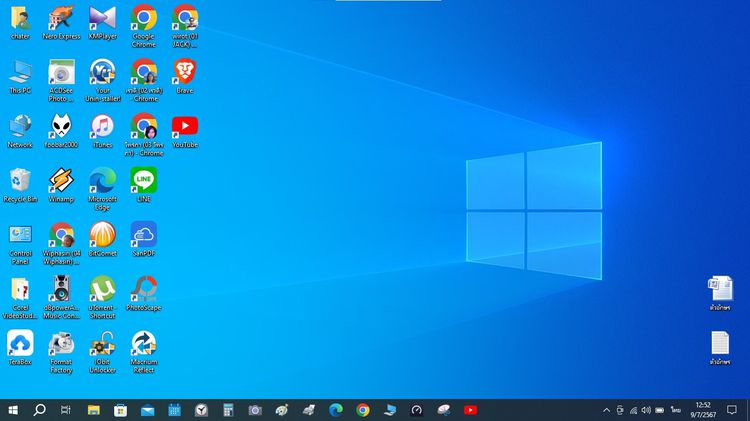Open Format Factory shortcut
Viewport: 750px width, 421px height.
(x=61, y=353)
